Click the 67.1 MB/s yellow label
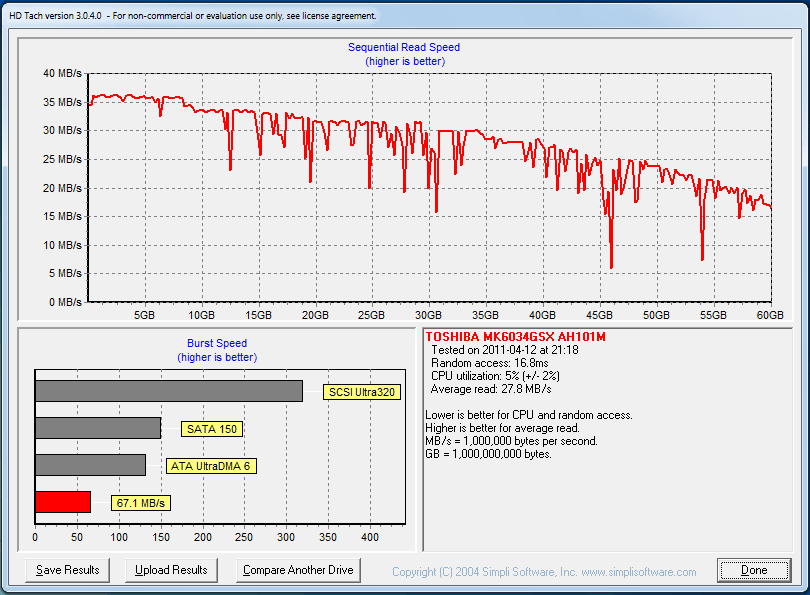This screenshot has width=810, height=595. tap(140, 503)
